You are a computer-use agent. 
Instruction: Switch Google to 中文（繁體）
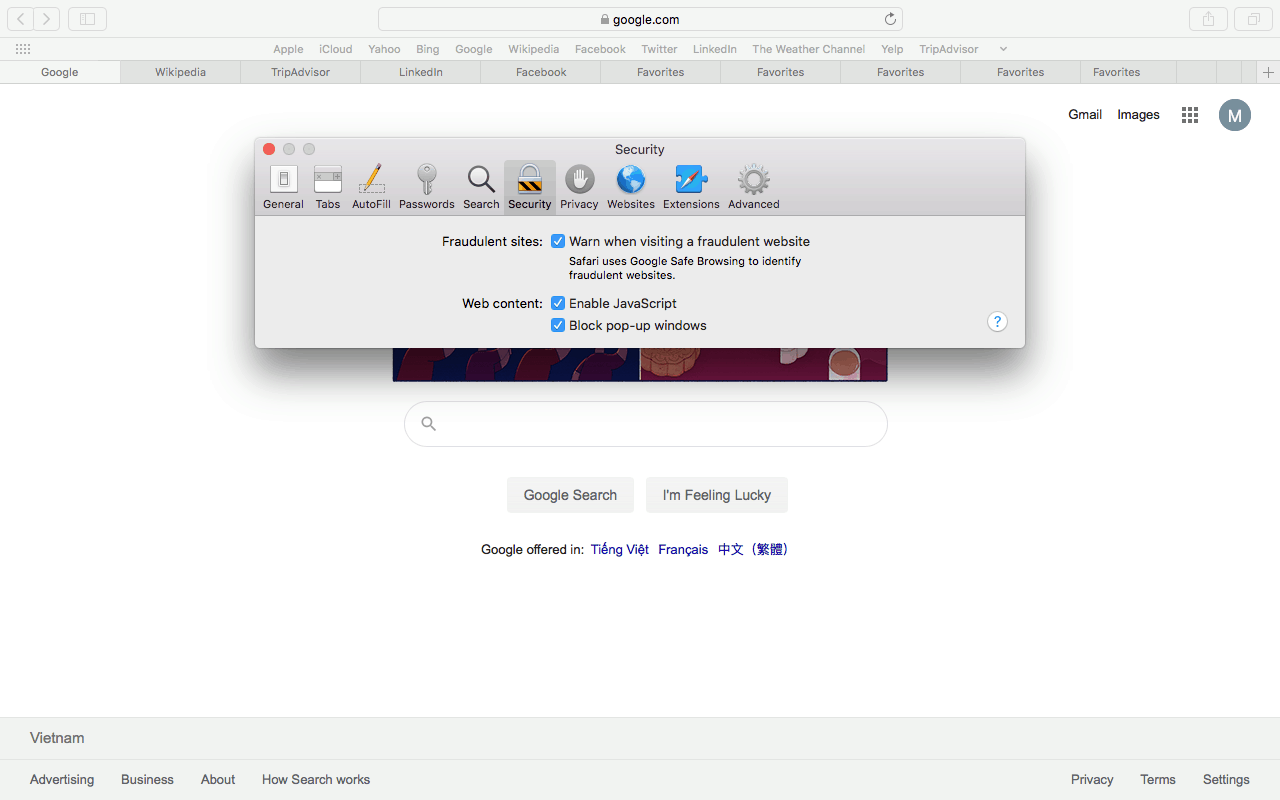(x=753, y=549)
